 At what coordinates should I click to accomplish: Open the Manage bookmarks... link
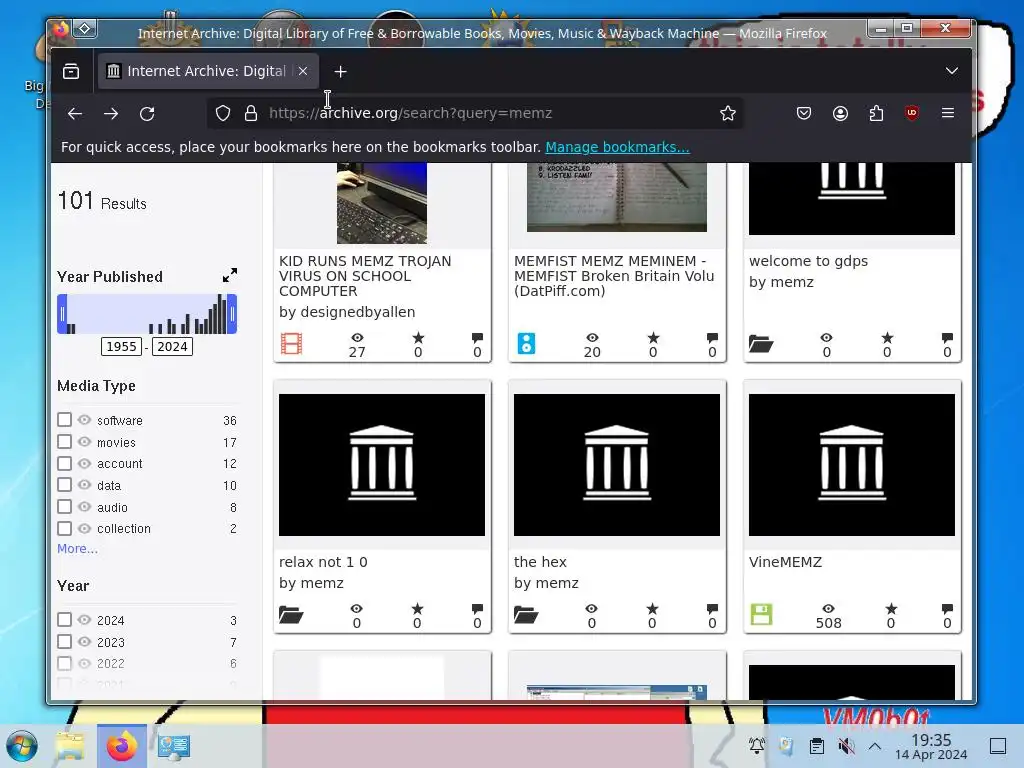pos(617,147)
